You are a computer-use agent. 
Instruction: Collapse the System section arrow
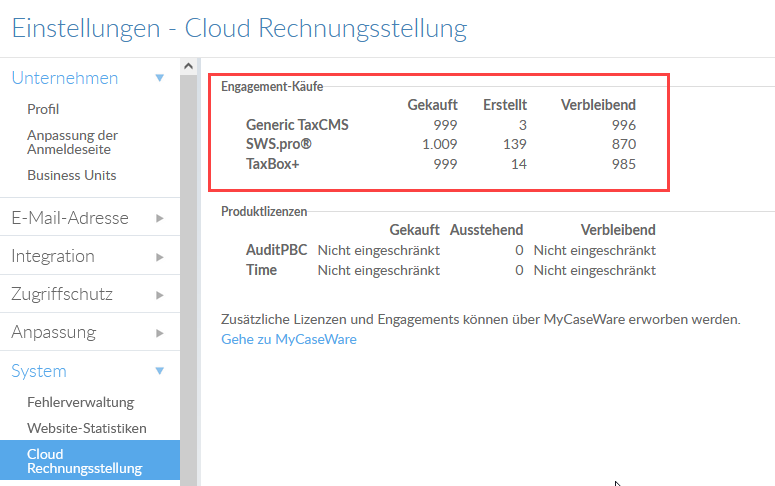click(160, 371)
